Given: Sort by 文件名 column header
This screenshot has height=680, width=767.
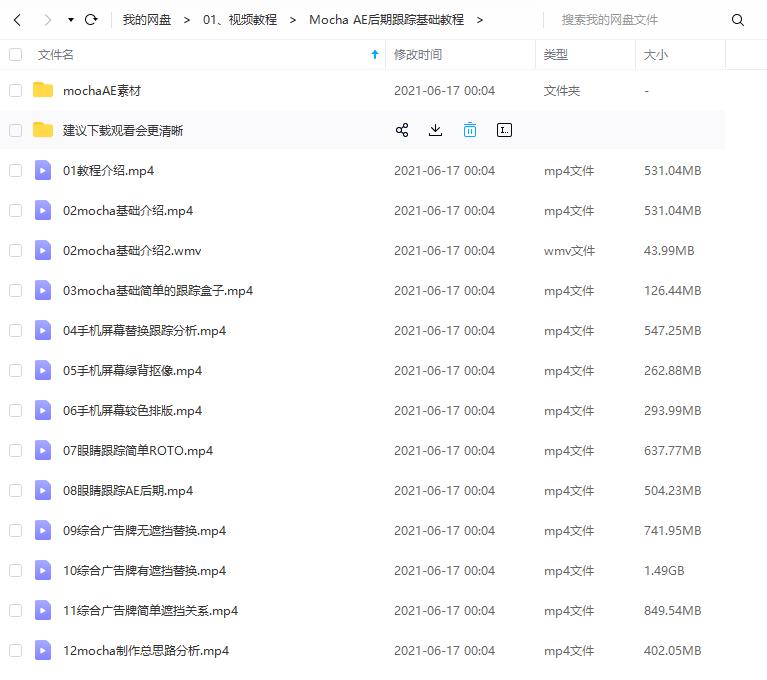Looking at the screenshot, I should click(x=56, y=55).
